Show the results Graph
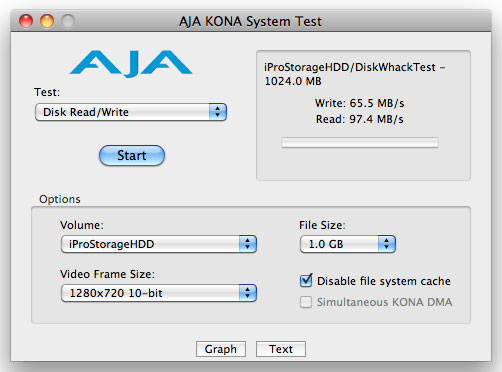The height and width of the screenshot is (372, 502). point(221,349)
